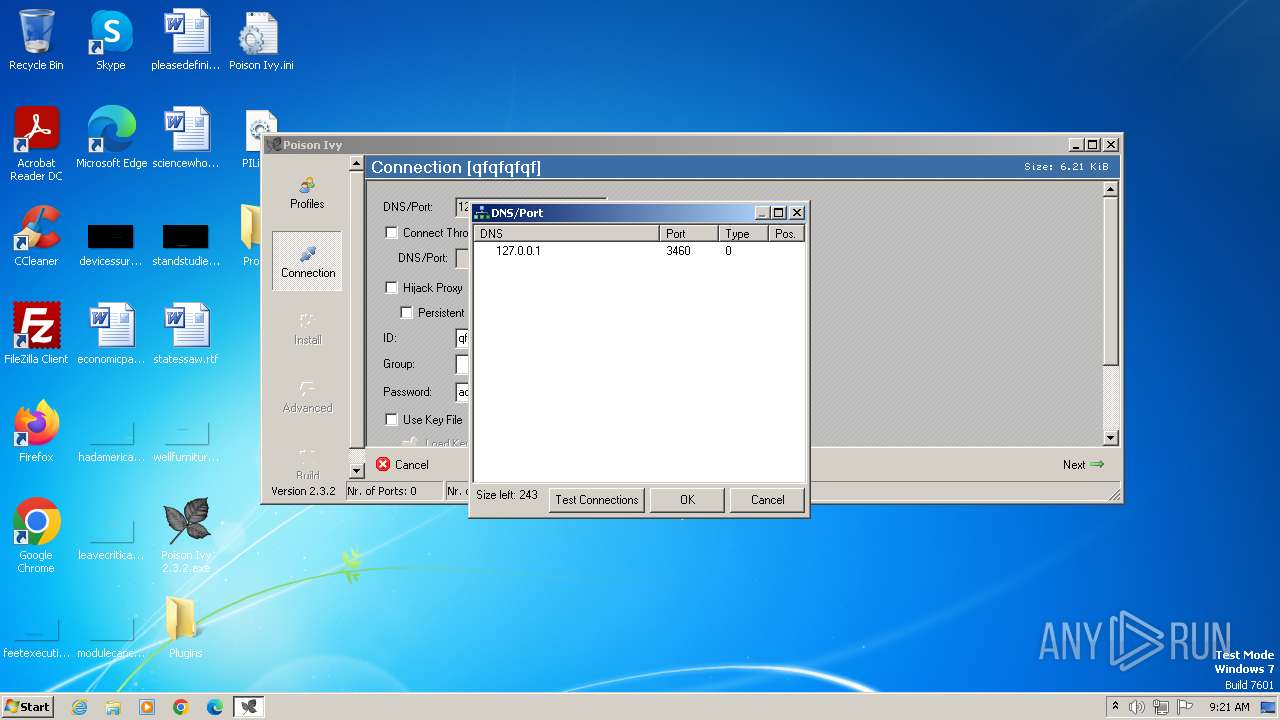
Task: Open the Install section in sidebar
Action: (x=307, y=329)
